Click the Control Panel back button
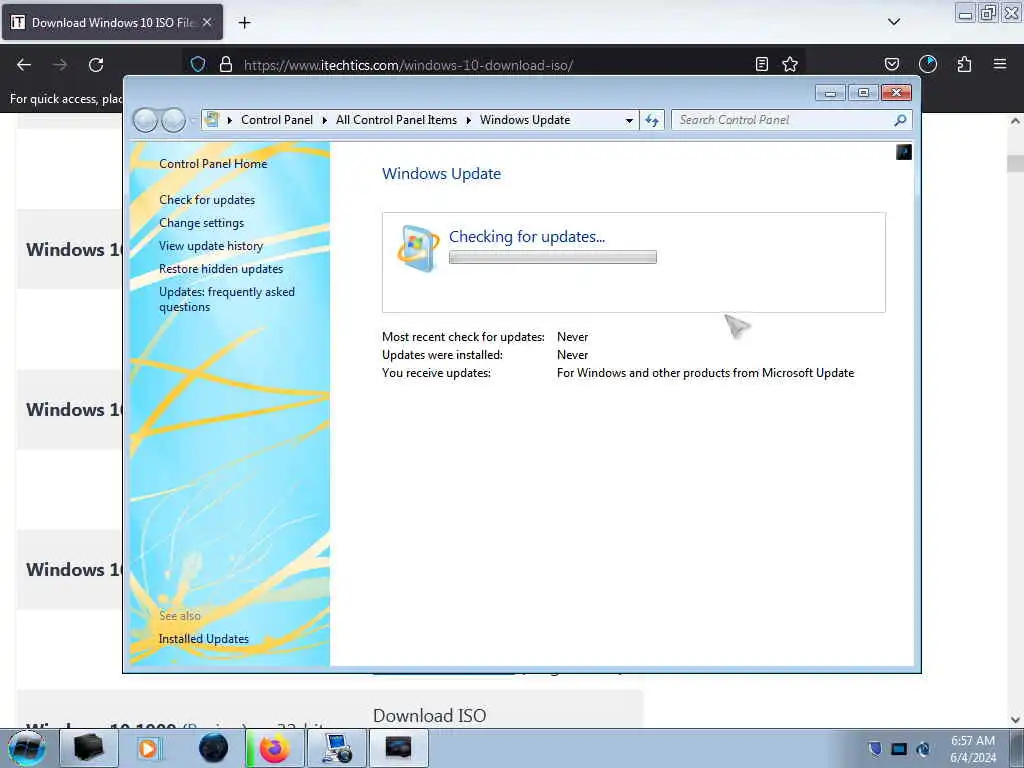Viewport: 1024px width, 768px height. pyautogui.click(x=145, y=120)
